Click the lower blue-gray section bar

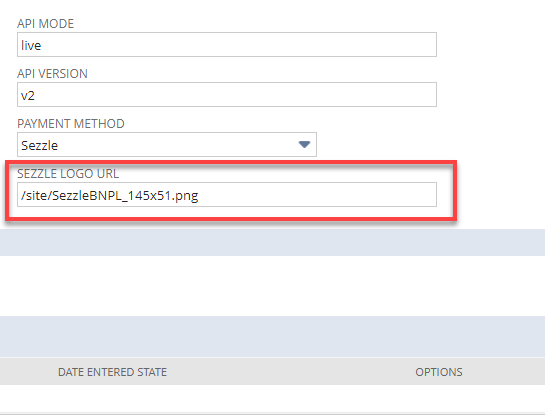(272, 337)
